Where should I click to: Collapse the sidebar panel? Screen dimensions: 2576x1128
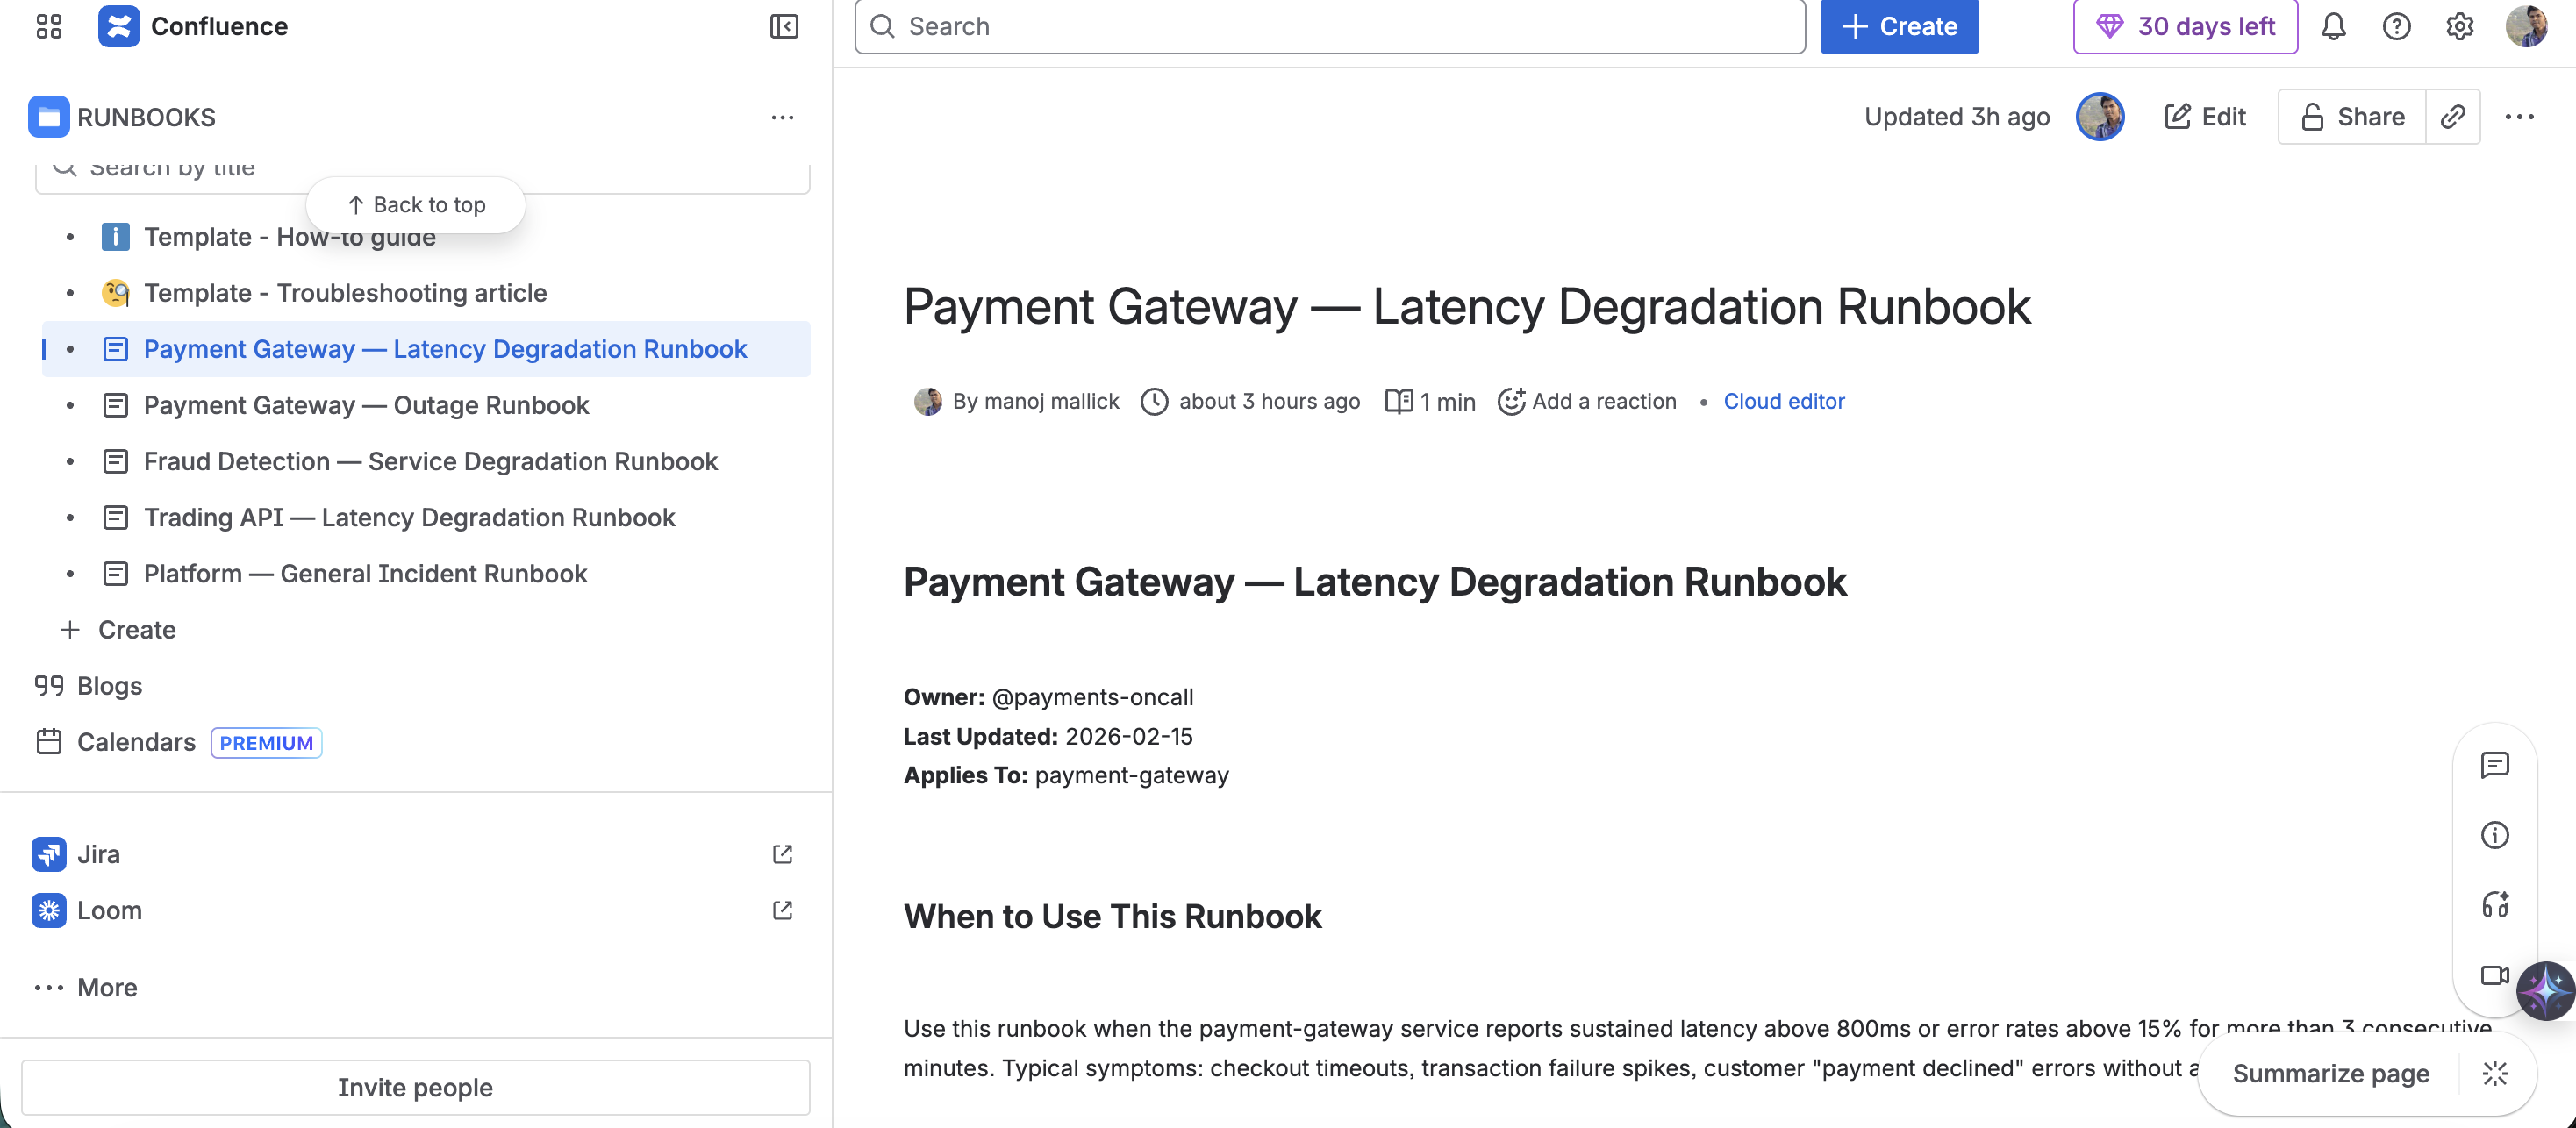click(x=784, y=27)
